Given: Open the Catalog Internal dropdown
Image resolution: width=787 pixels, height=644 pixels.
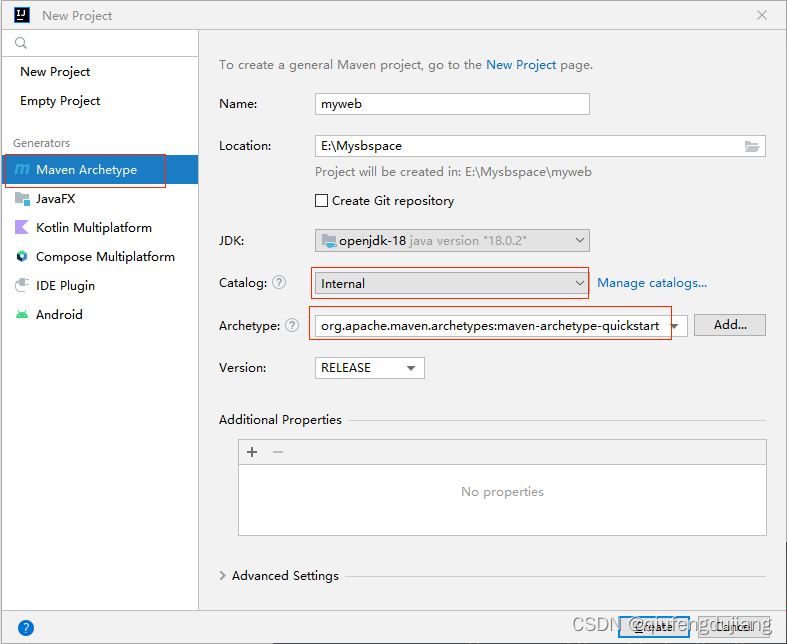Looking at the screenshot, I should (452, 284).
